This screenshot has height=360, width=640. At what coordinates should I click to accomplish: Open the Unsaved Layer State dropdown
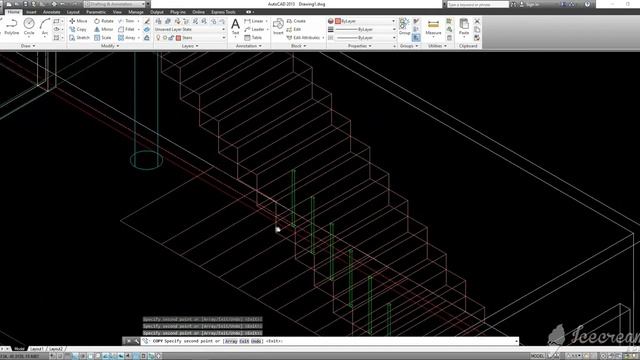190,29
